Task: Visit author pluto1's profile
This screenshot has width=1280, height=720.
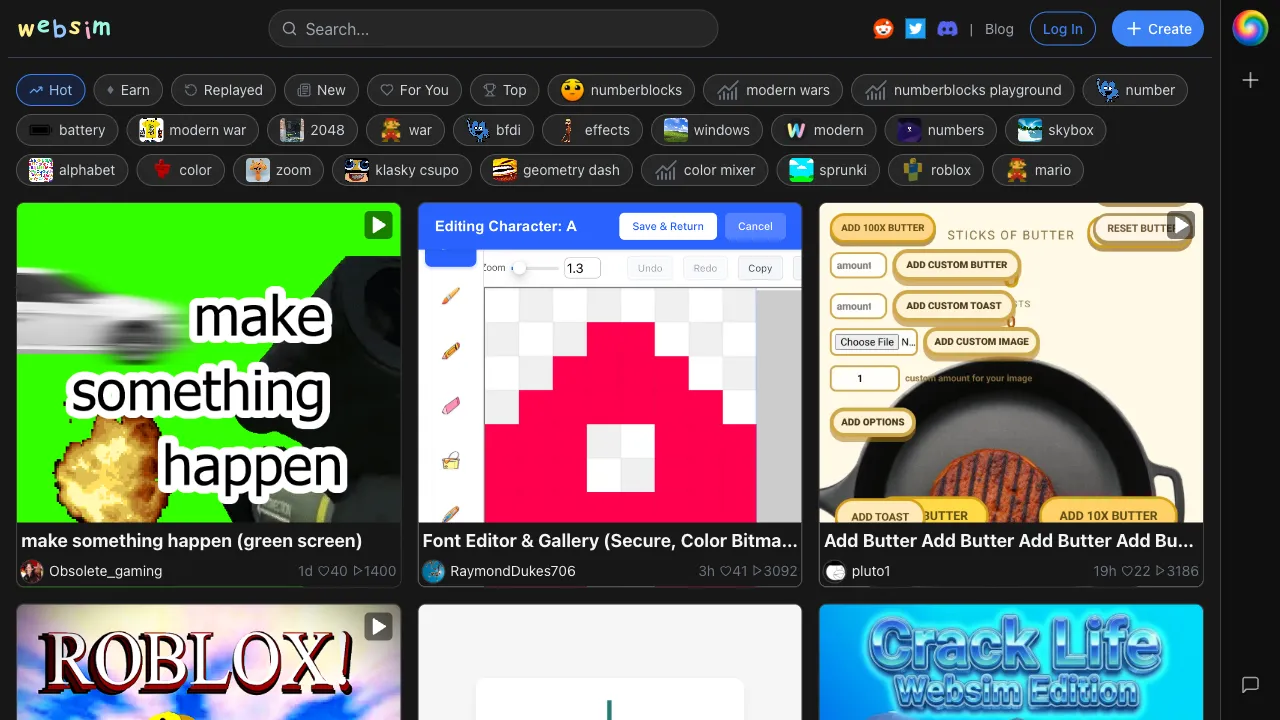Action: click(x=871, y=572)
